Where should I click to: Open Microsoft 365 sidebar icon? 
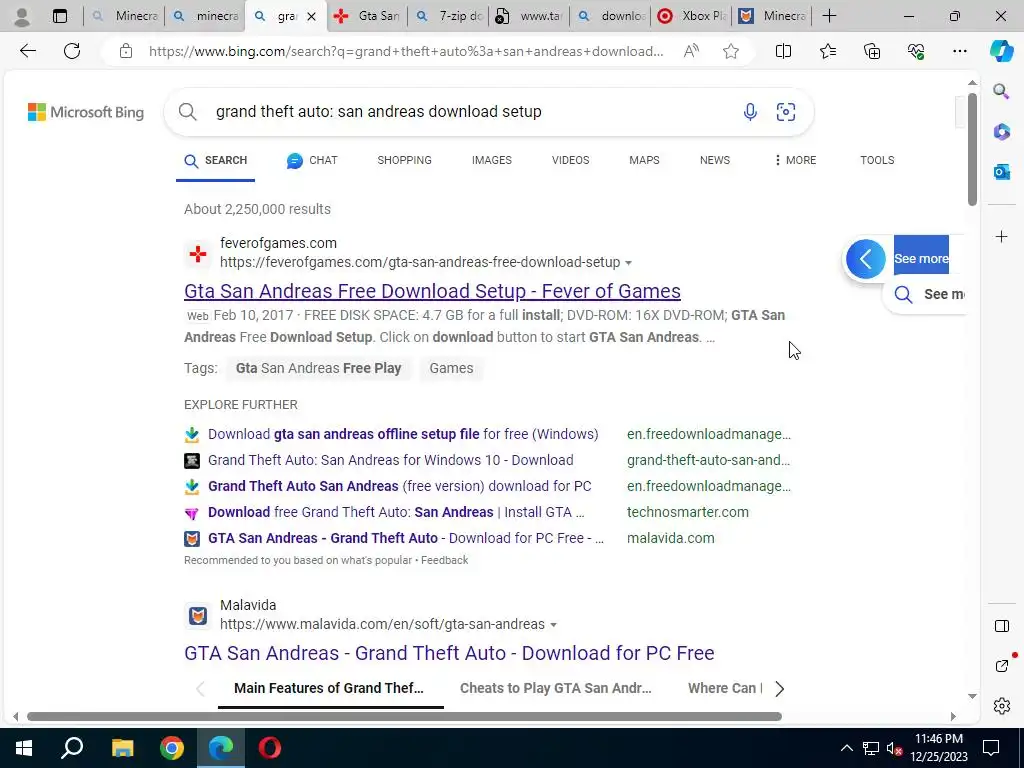pyautogui.click(x=1001, y=132)
